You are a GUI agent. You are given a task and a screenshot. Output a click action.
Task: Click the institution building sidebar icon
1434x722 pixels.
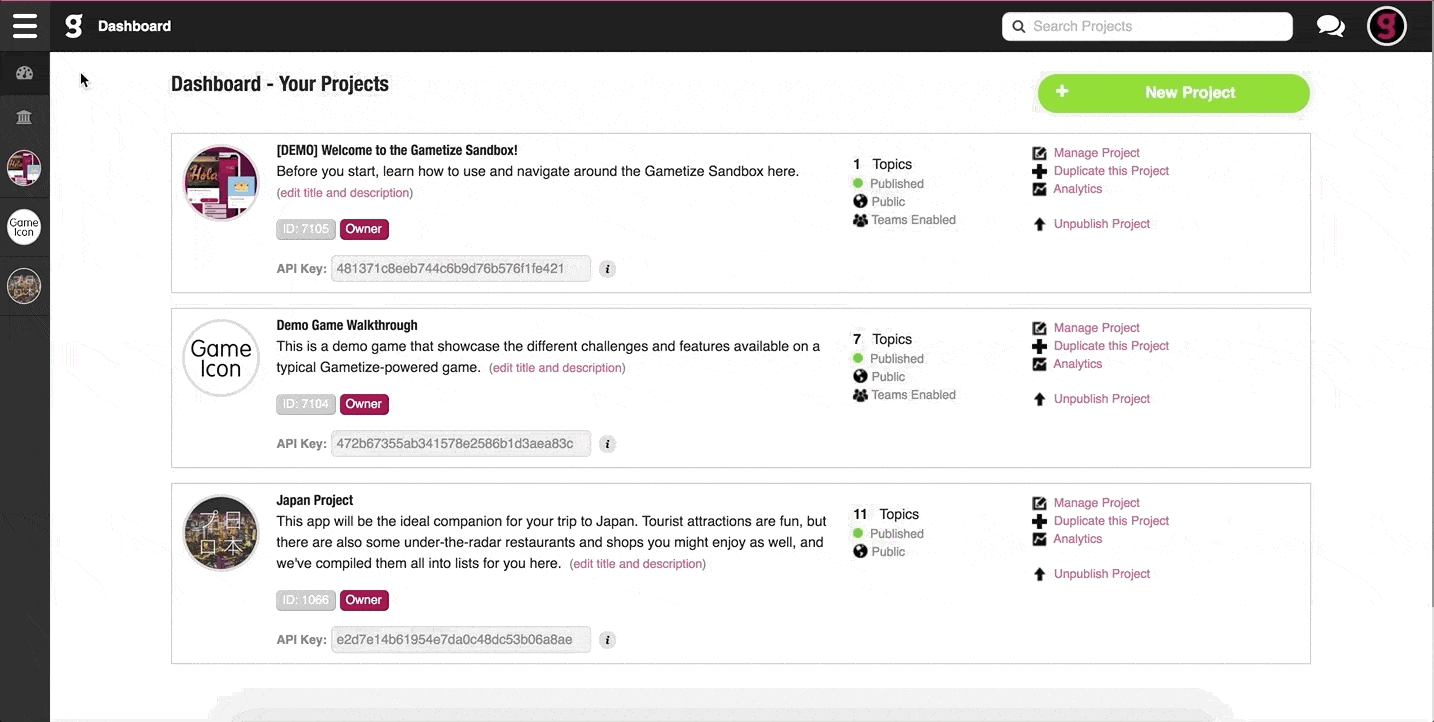click(x=25, y=117)
